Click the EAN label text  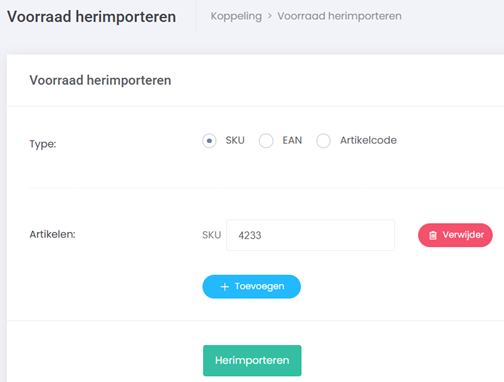point(292,140)
